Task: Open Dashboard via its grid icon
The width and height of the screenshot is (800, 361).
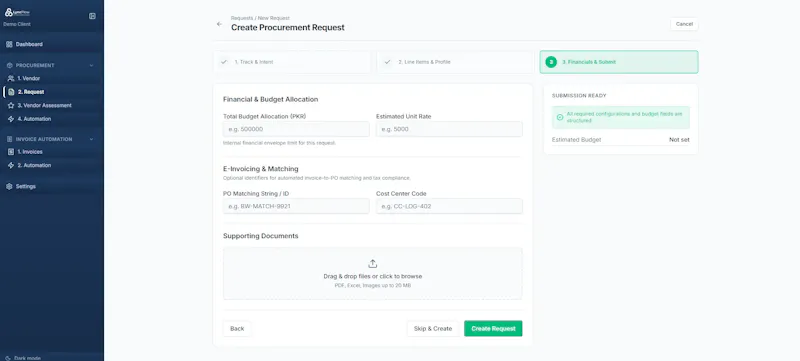Action: [x=9, y=44]
